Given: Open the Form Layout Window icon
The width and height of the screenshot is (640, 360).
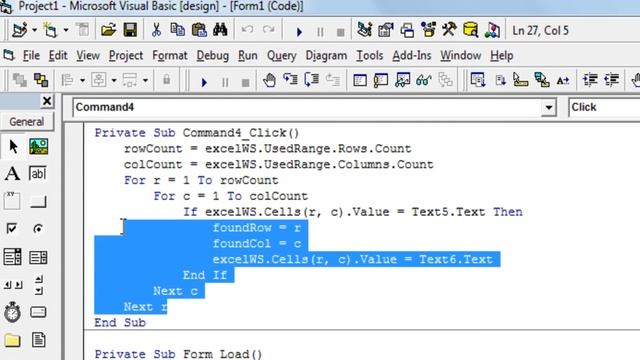Looking at the screenshot, I should (x=407, y=31).
